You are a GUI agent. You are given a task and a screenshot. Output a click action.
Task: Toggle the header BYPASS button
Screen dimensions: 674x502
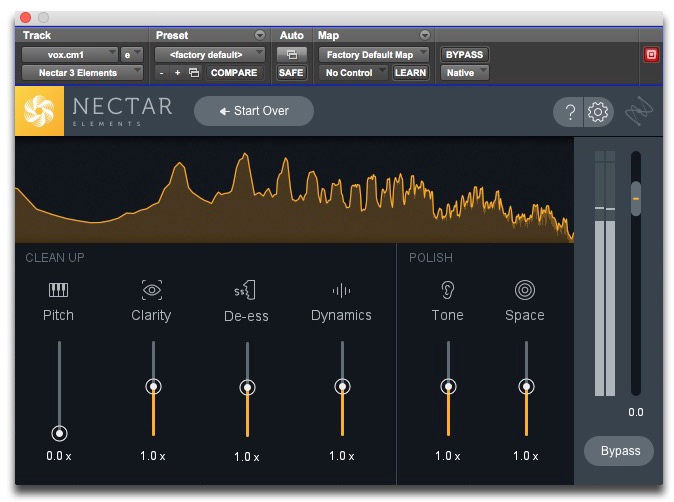[x=464, y=55]
